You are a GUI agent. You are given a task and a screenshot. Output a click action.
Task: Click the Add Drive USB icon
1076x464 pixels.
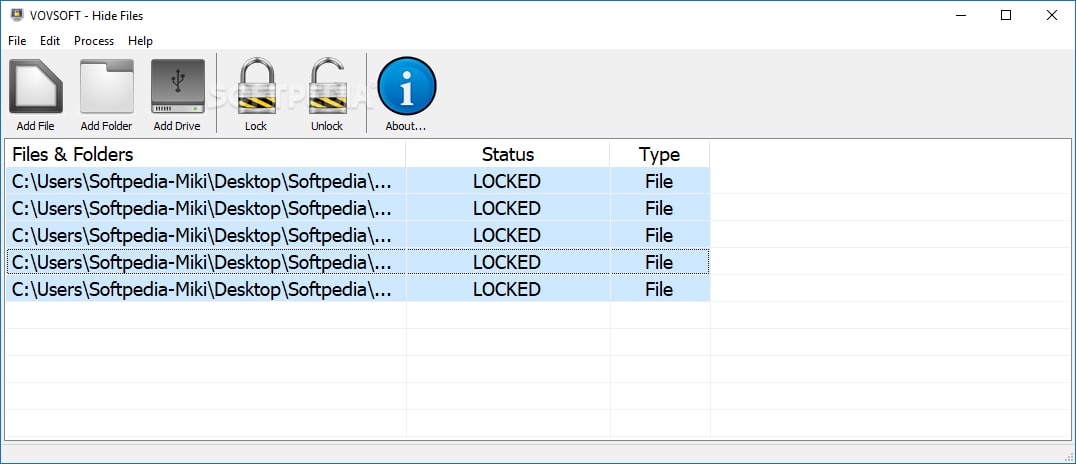pyautogui.click(x=177, y=87)
